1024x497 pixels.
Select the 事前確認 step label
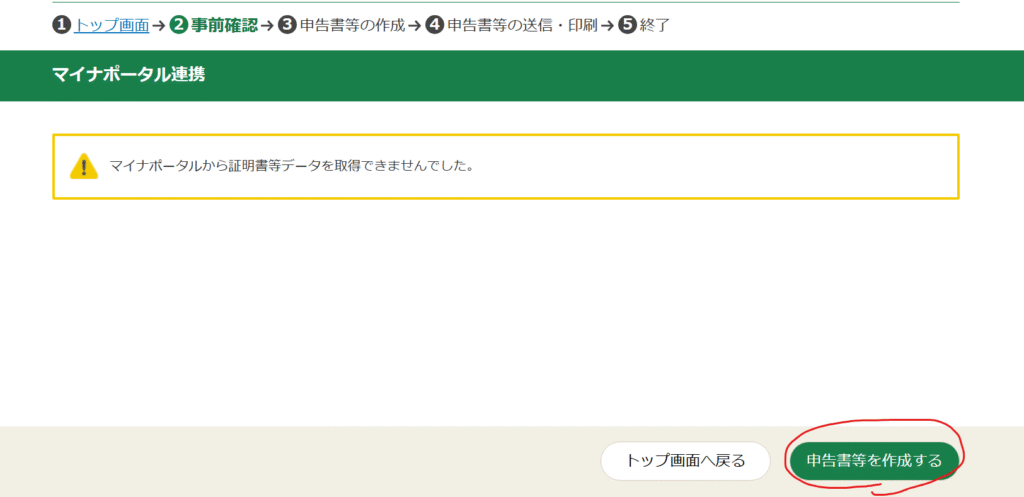(224, 25)
